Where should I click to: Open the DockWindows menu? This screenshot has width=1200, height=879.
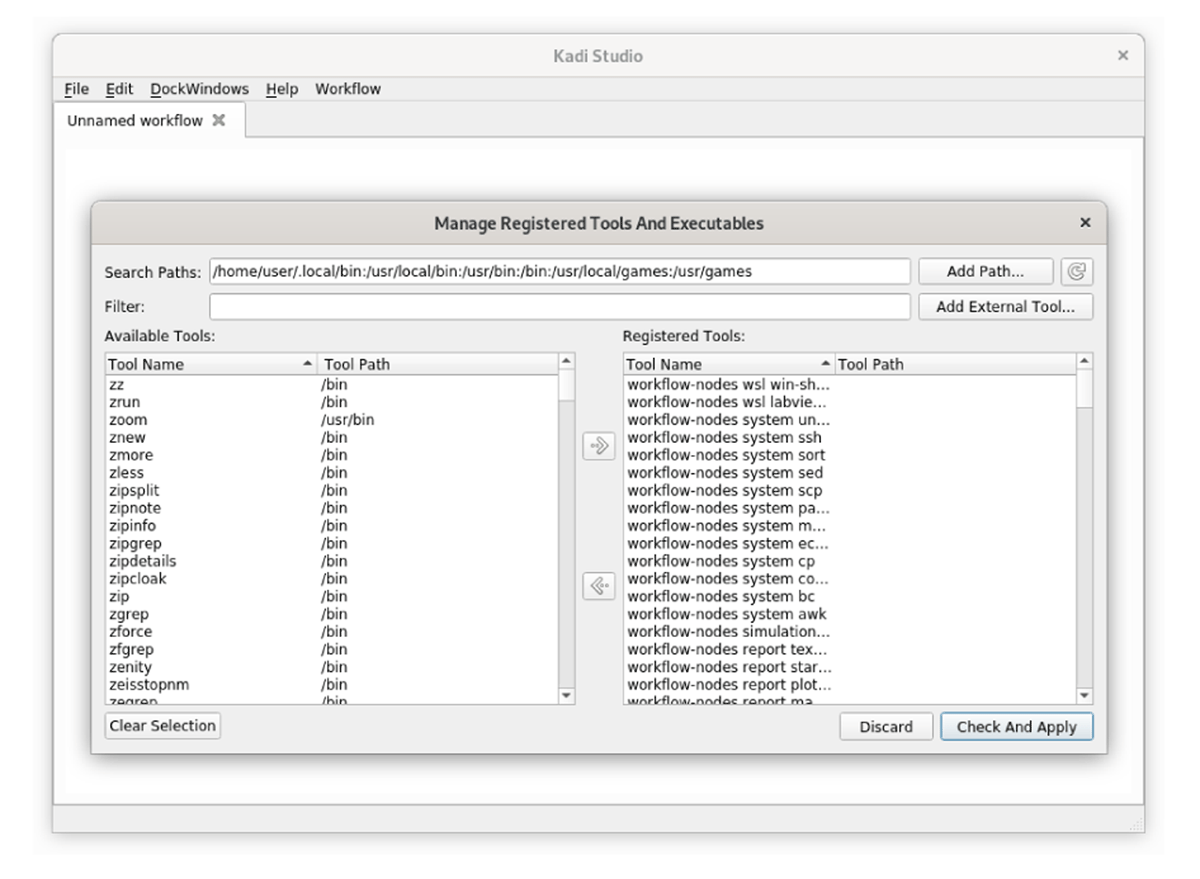pos(199,89)
